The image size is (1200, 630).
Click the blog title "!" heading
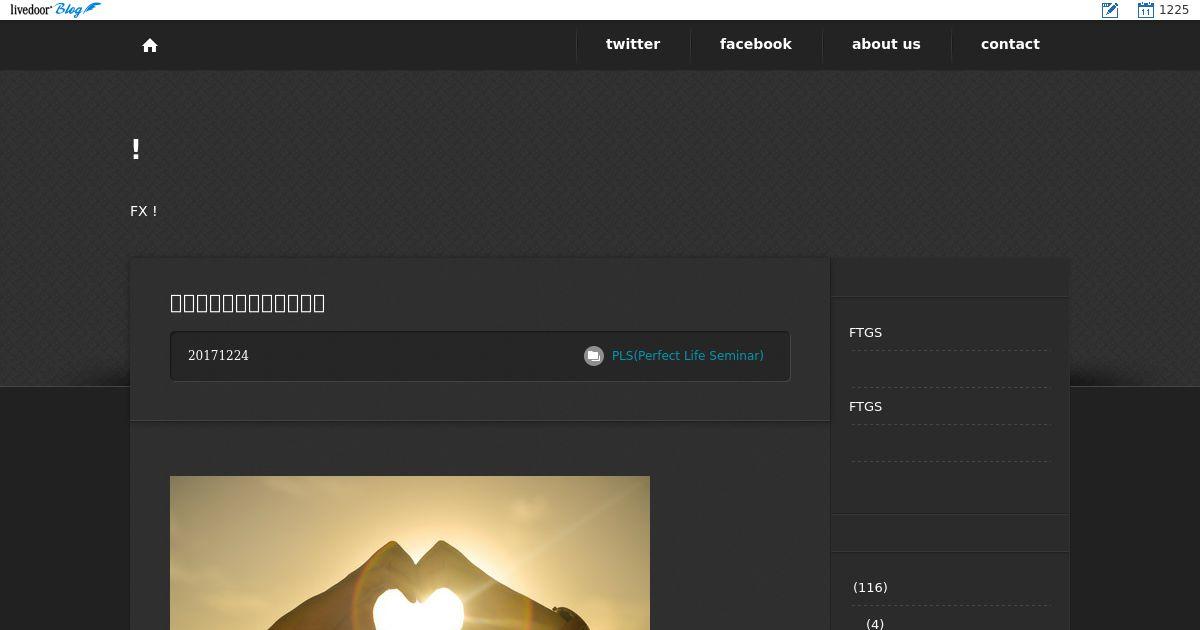[x=136, y=150]
